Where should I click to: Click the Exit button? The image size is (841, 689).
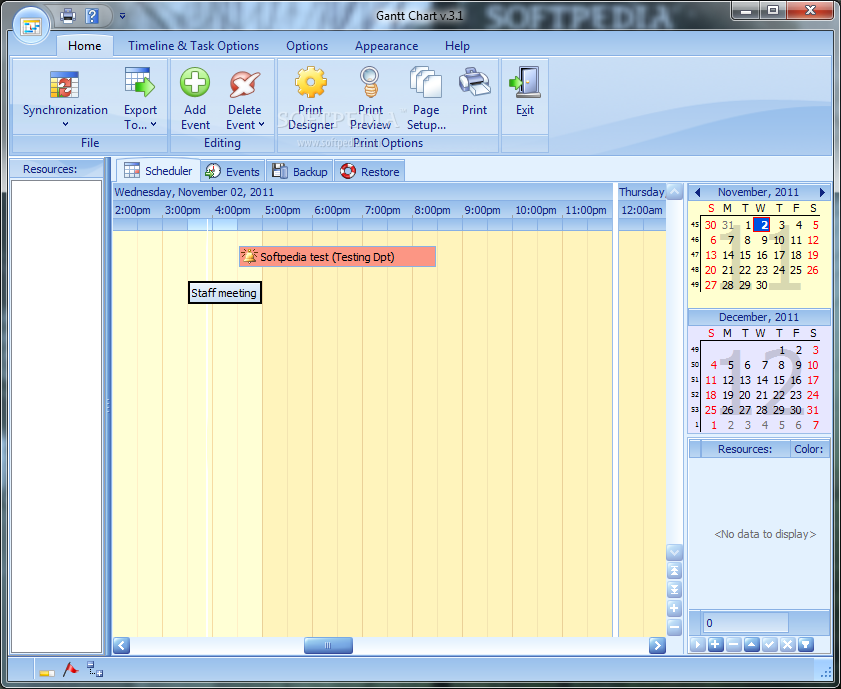tap(525, 91)
